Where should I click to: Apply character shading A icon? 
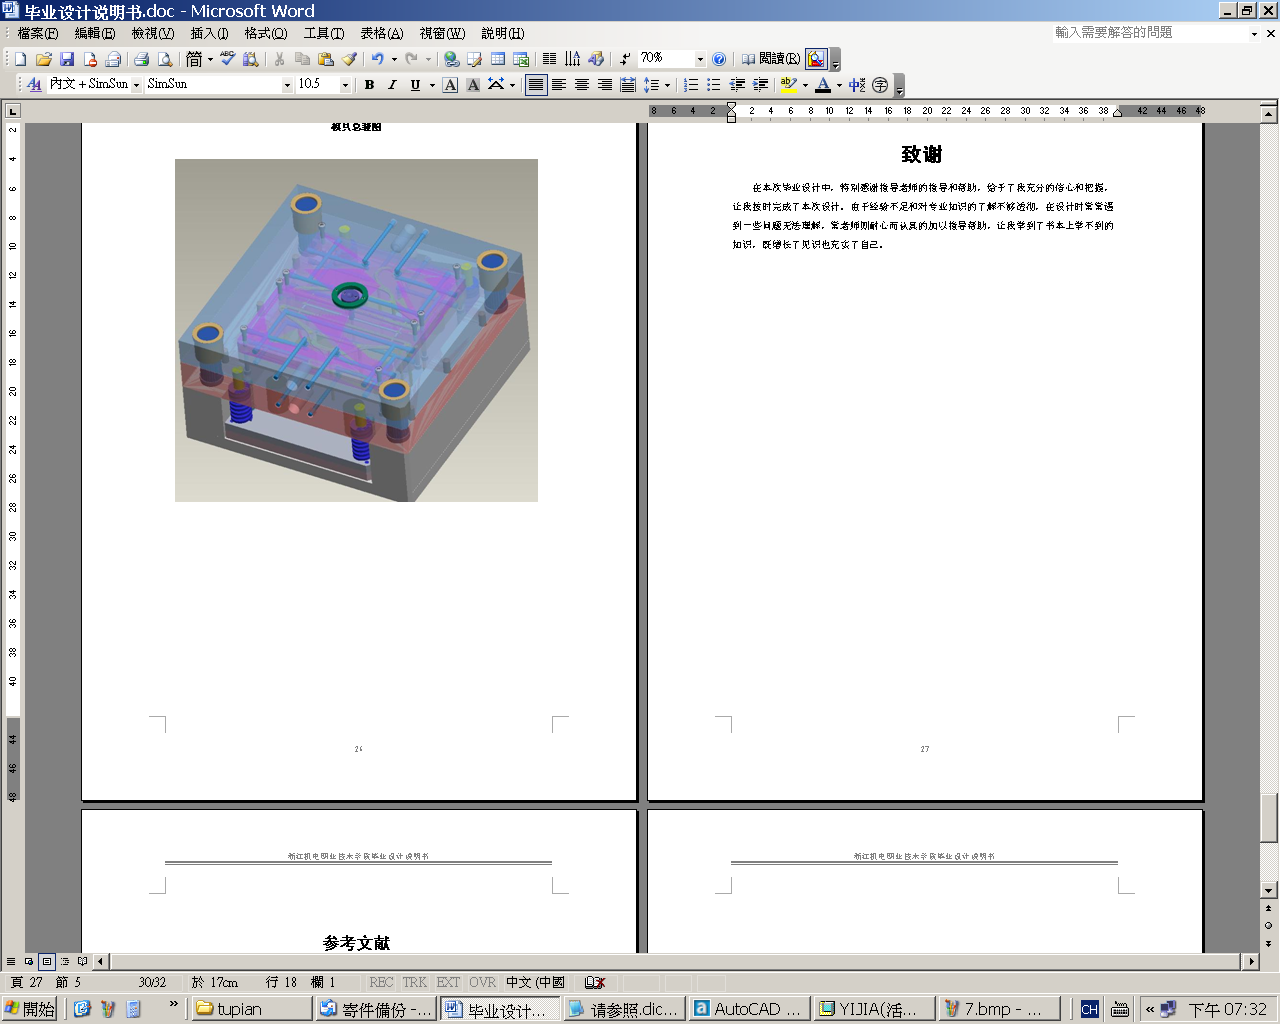point(473,85)
